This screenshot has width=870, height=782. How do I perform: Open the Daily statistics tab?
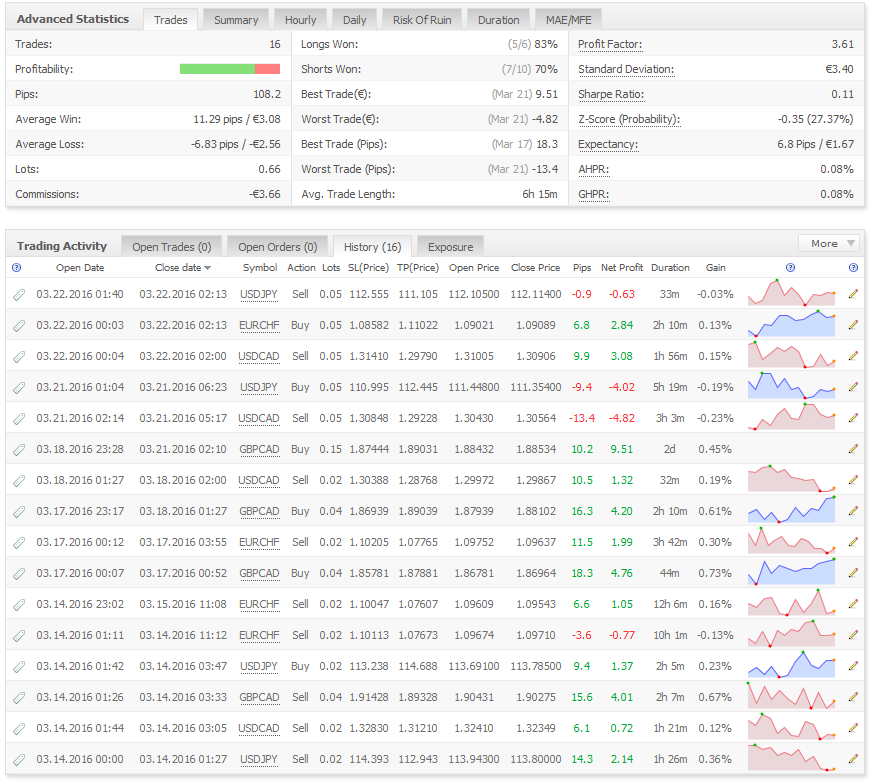coord(355,19)
